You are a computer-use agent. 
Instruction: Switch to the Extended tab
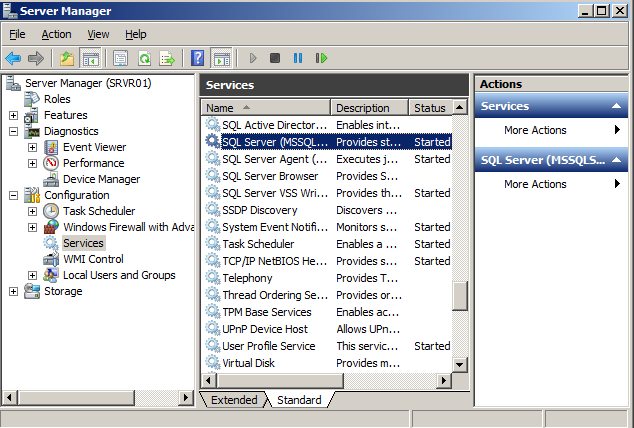(x=234, y=400)
